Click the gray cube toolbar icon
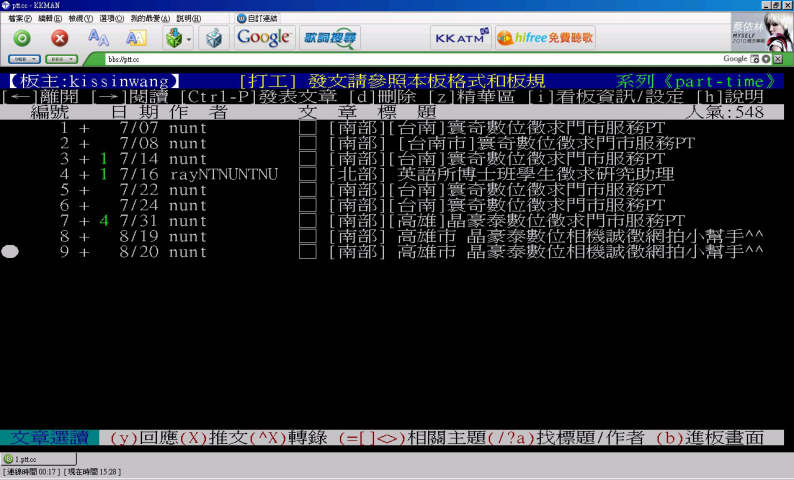 coord(214,38)
